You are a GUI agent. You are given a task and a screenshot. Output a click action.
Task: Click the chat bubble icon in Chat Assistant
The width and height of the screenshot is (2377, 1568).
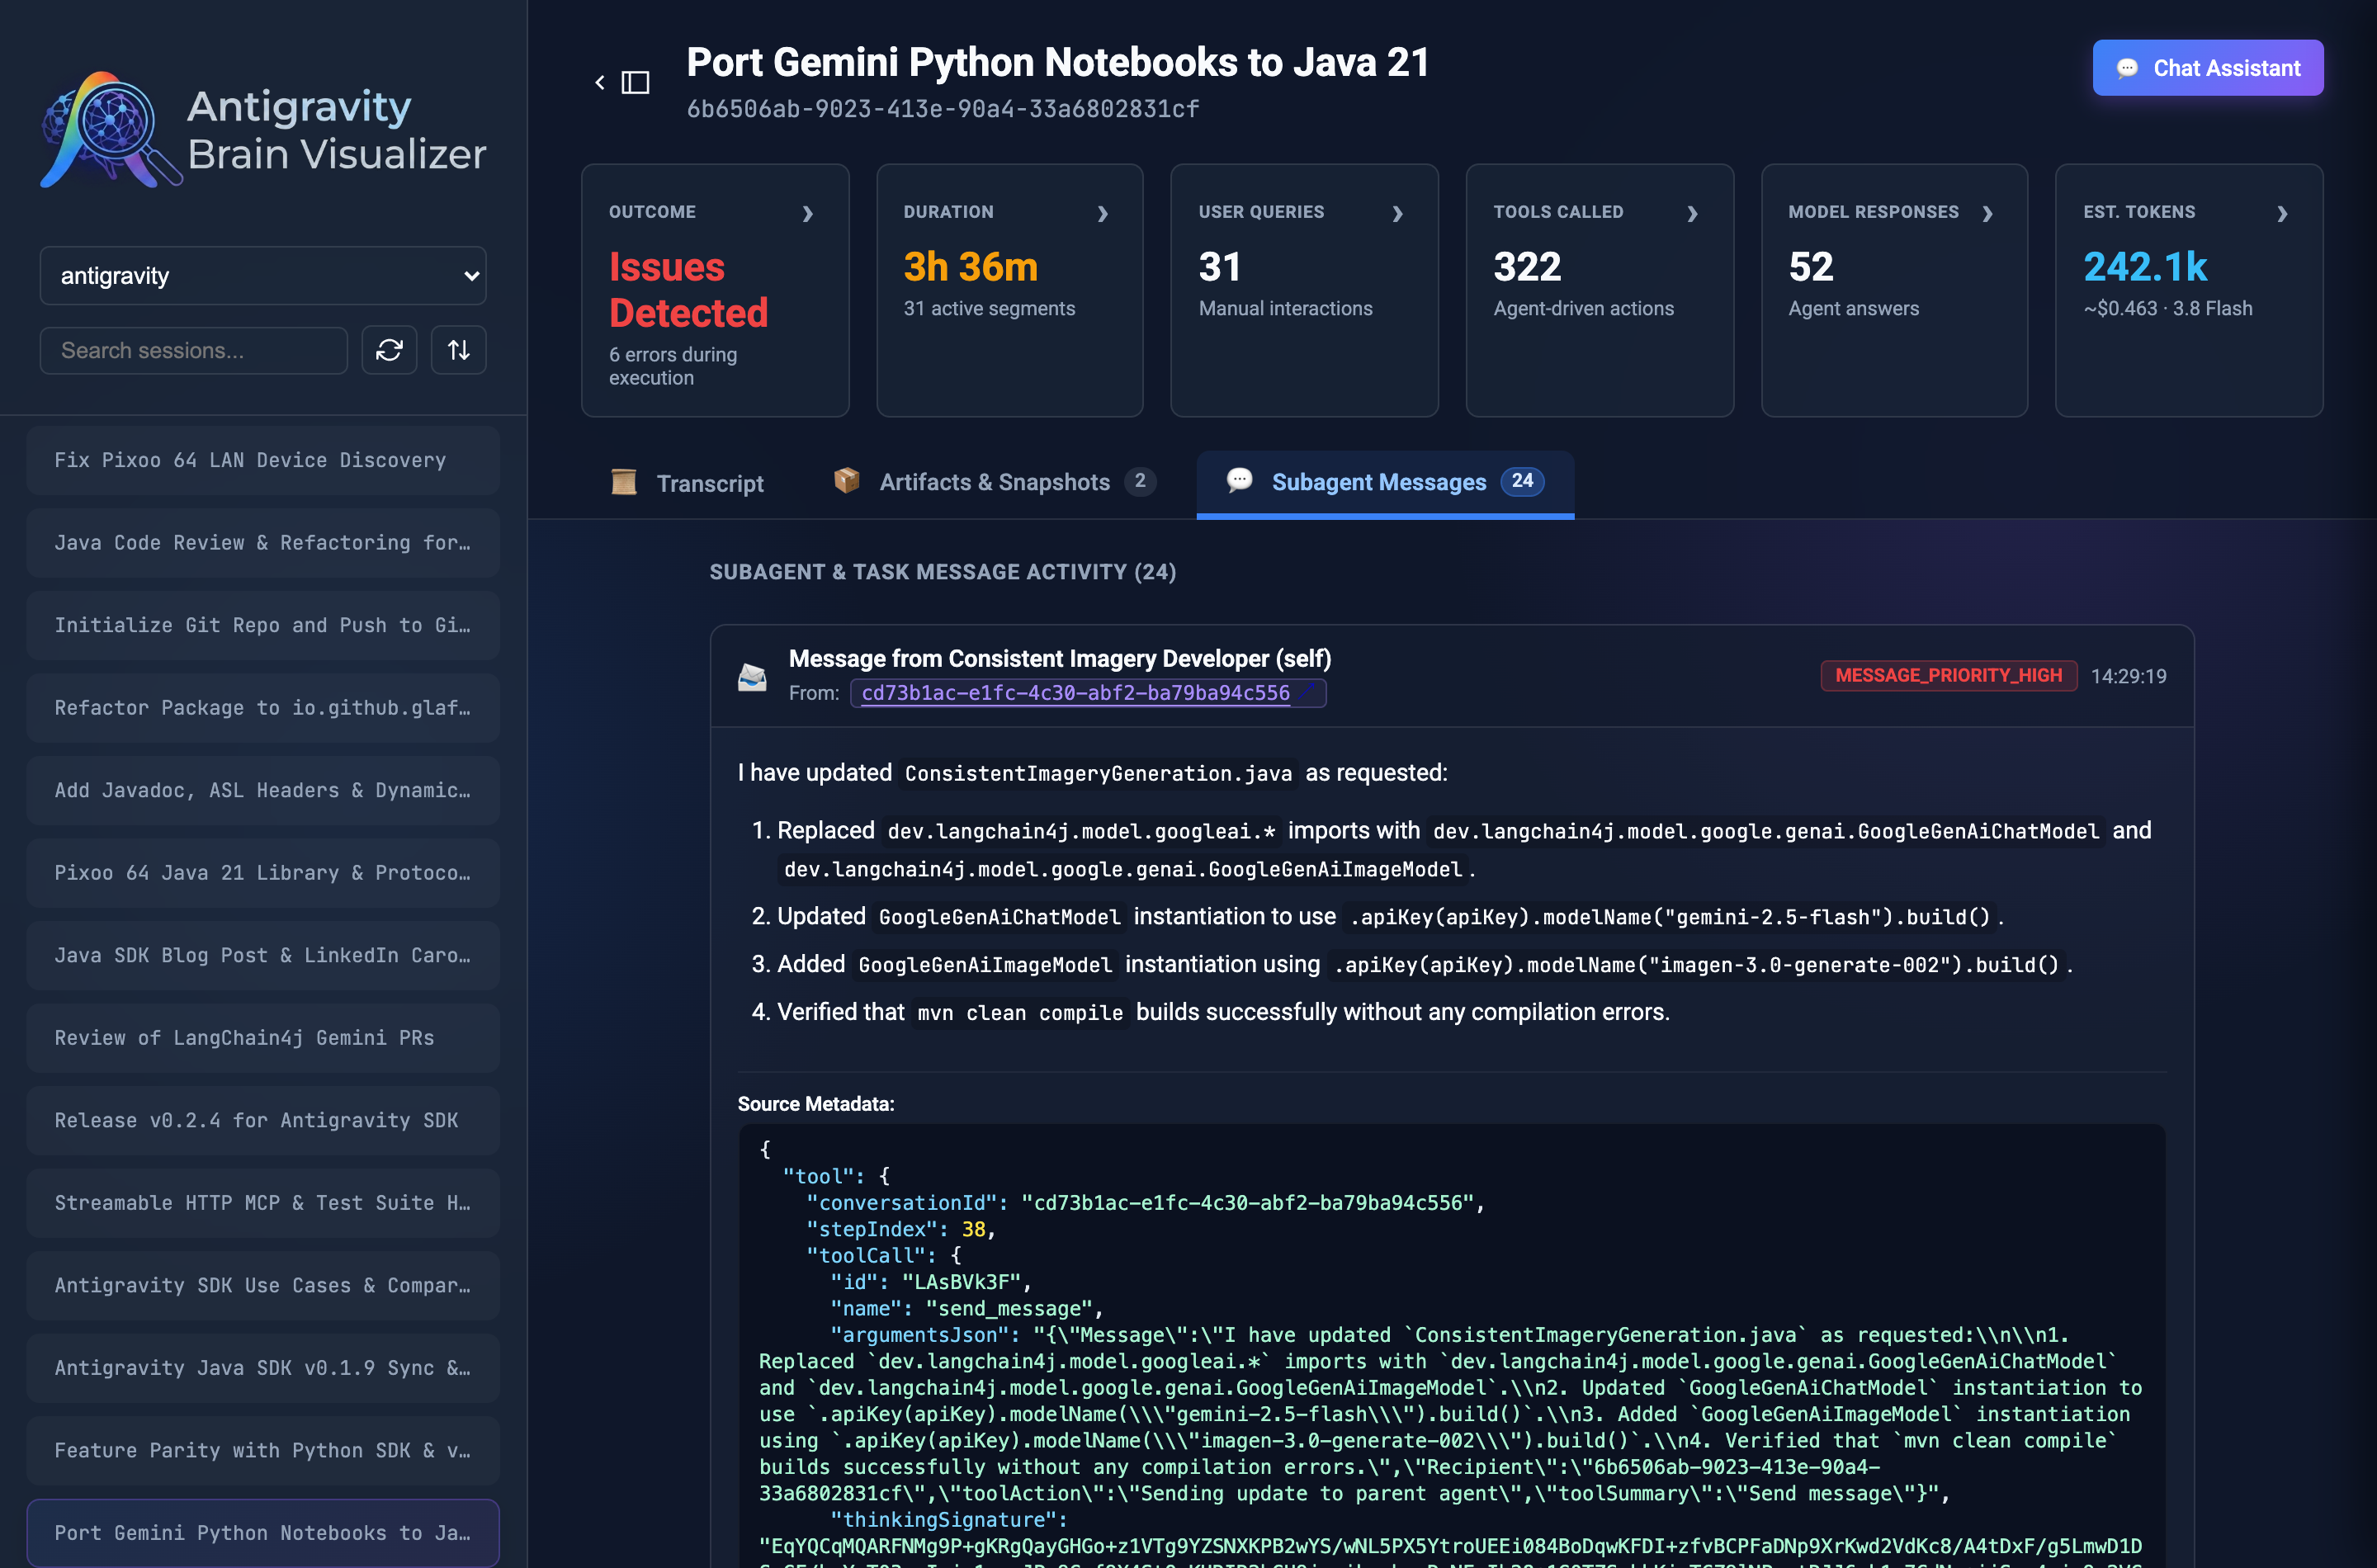(x=2127, y=68)
